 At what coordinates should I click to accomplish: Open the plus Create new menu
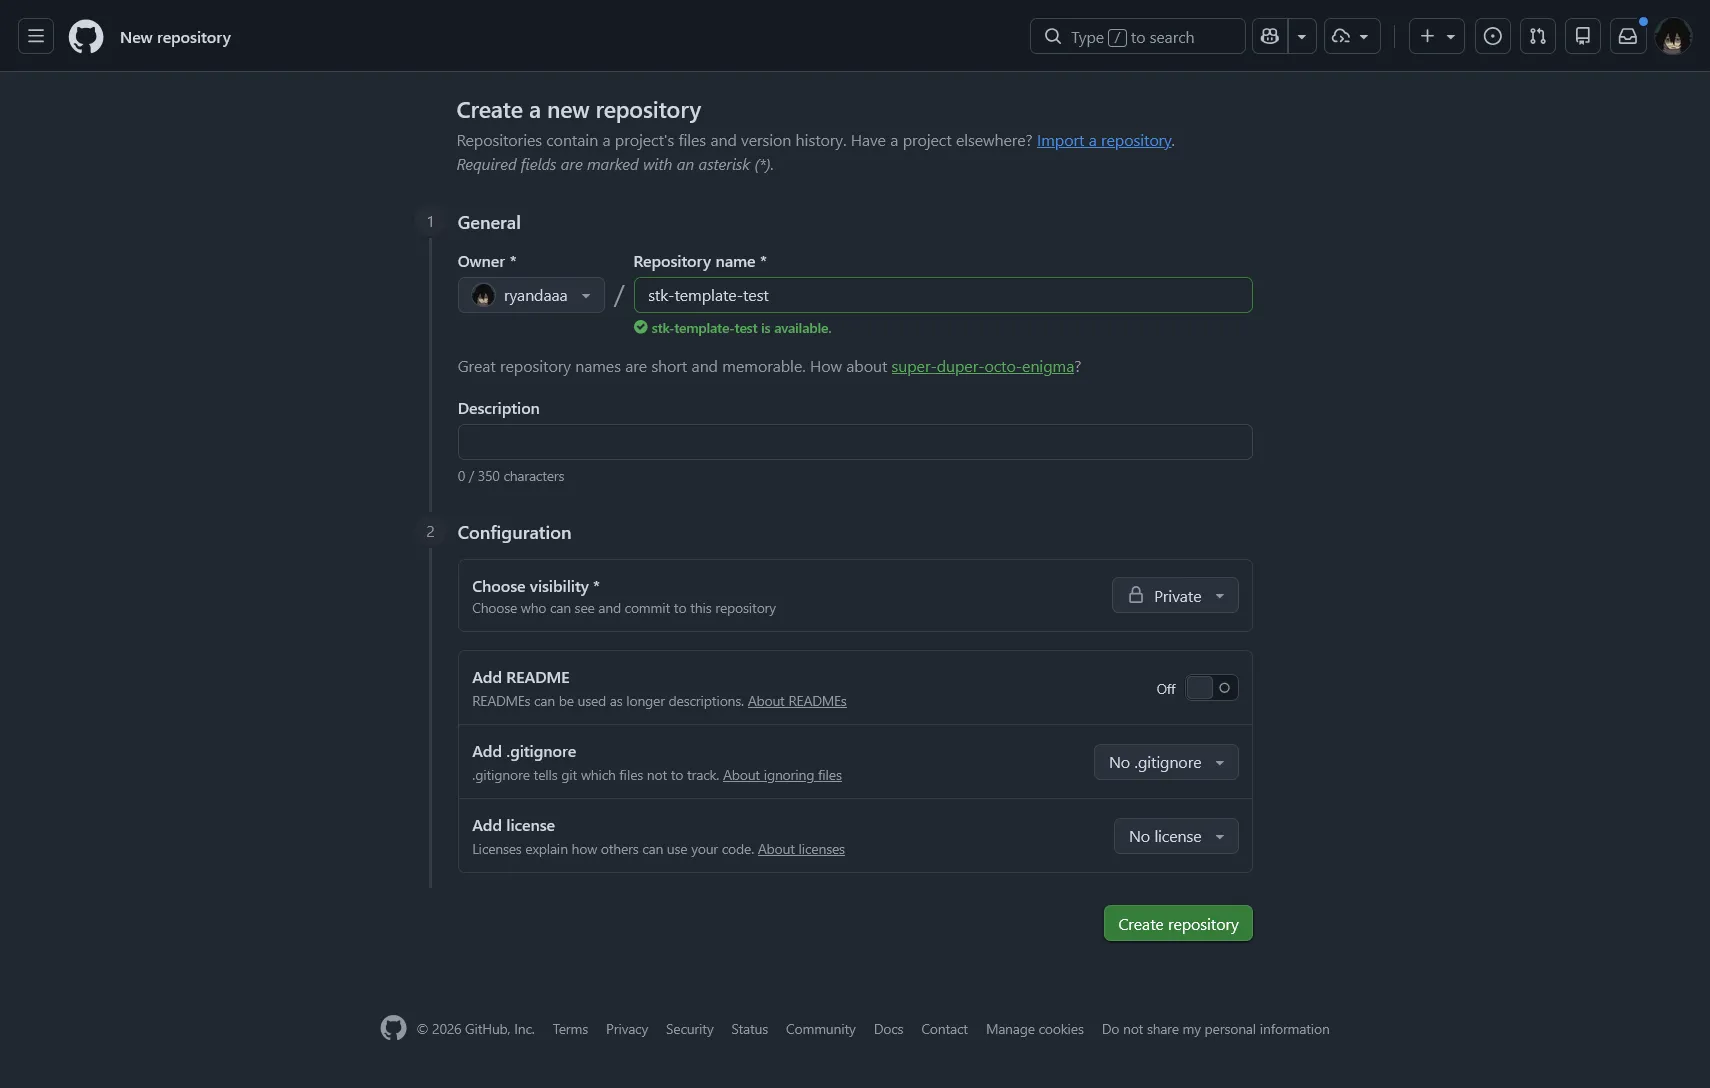(1437, 37)
